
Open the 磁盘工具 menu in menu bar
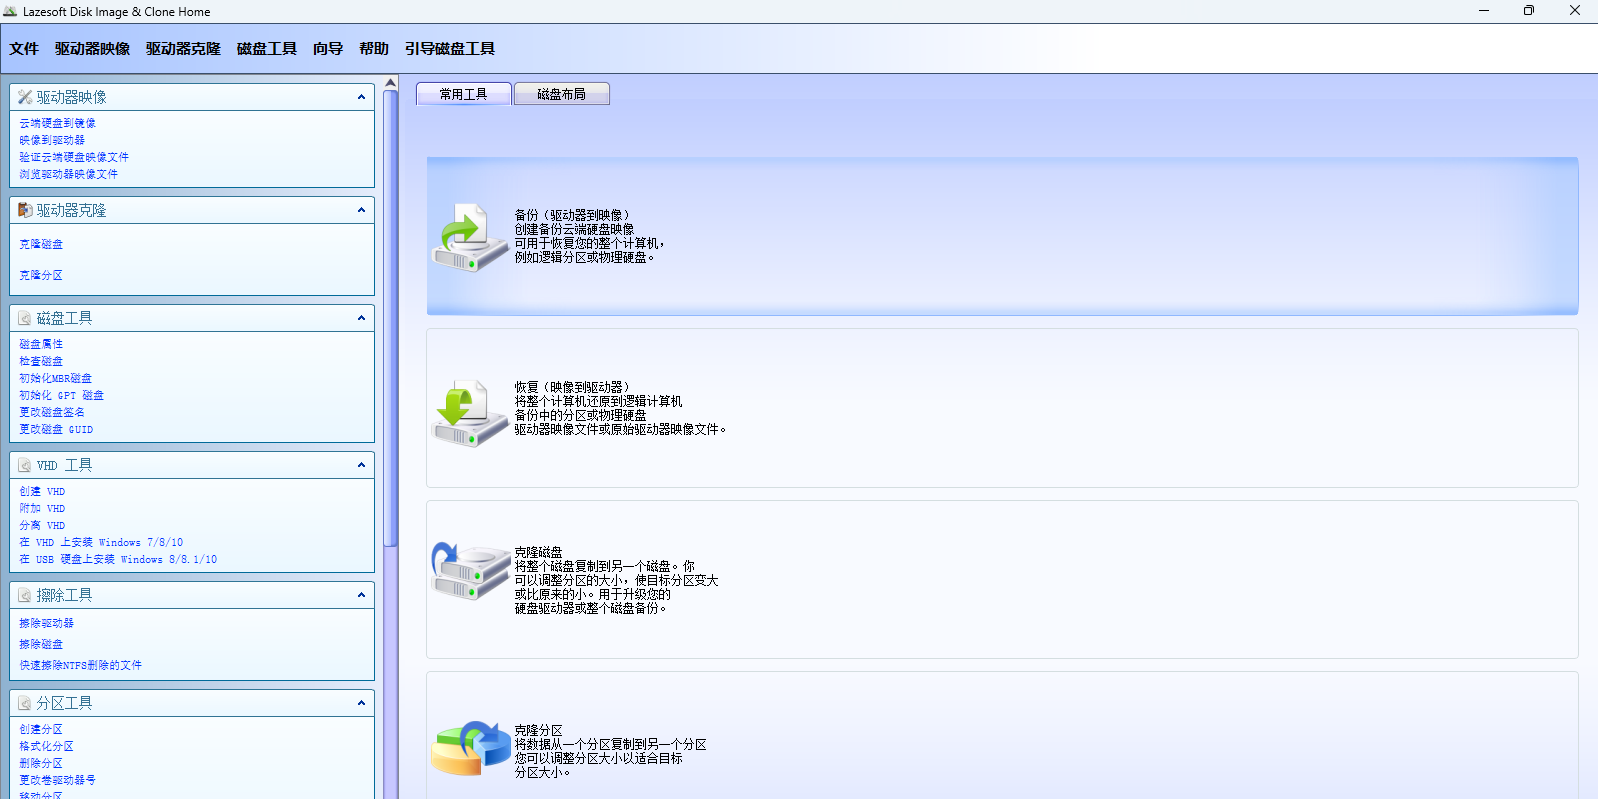[267, 48]
